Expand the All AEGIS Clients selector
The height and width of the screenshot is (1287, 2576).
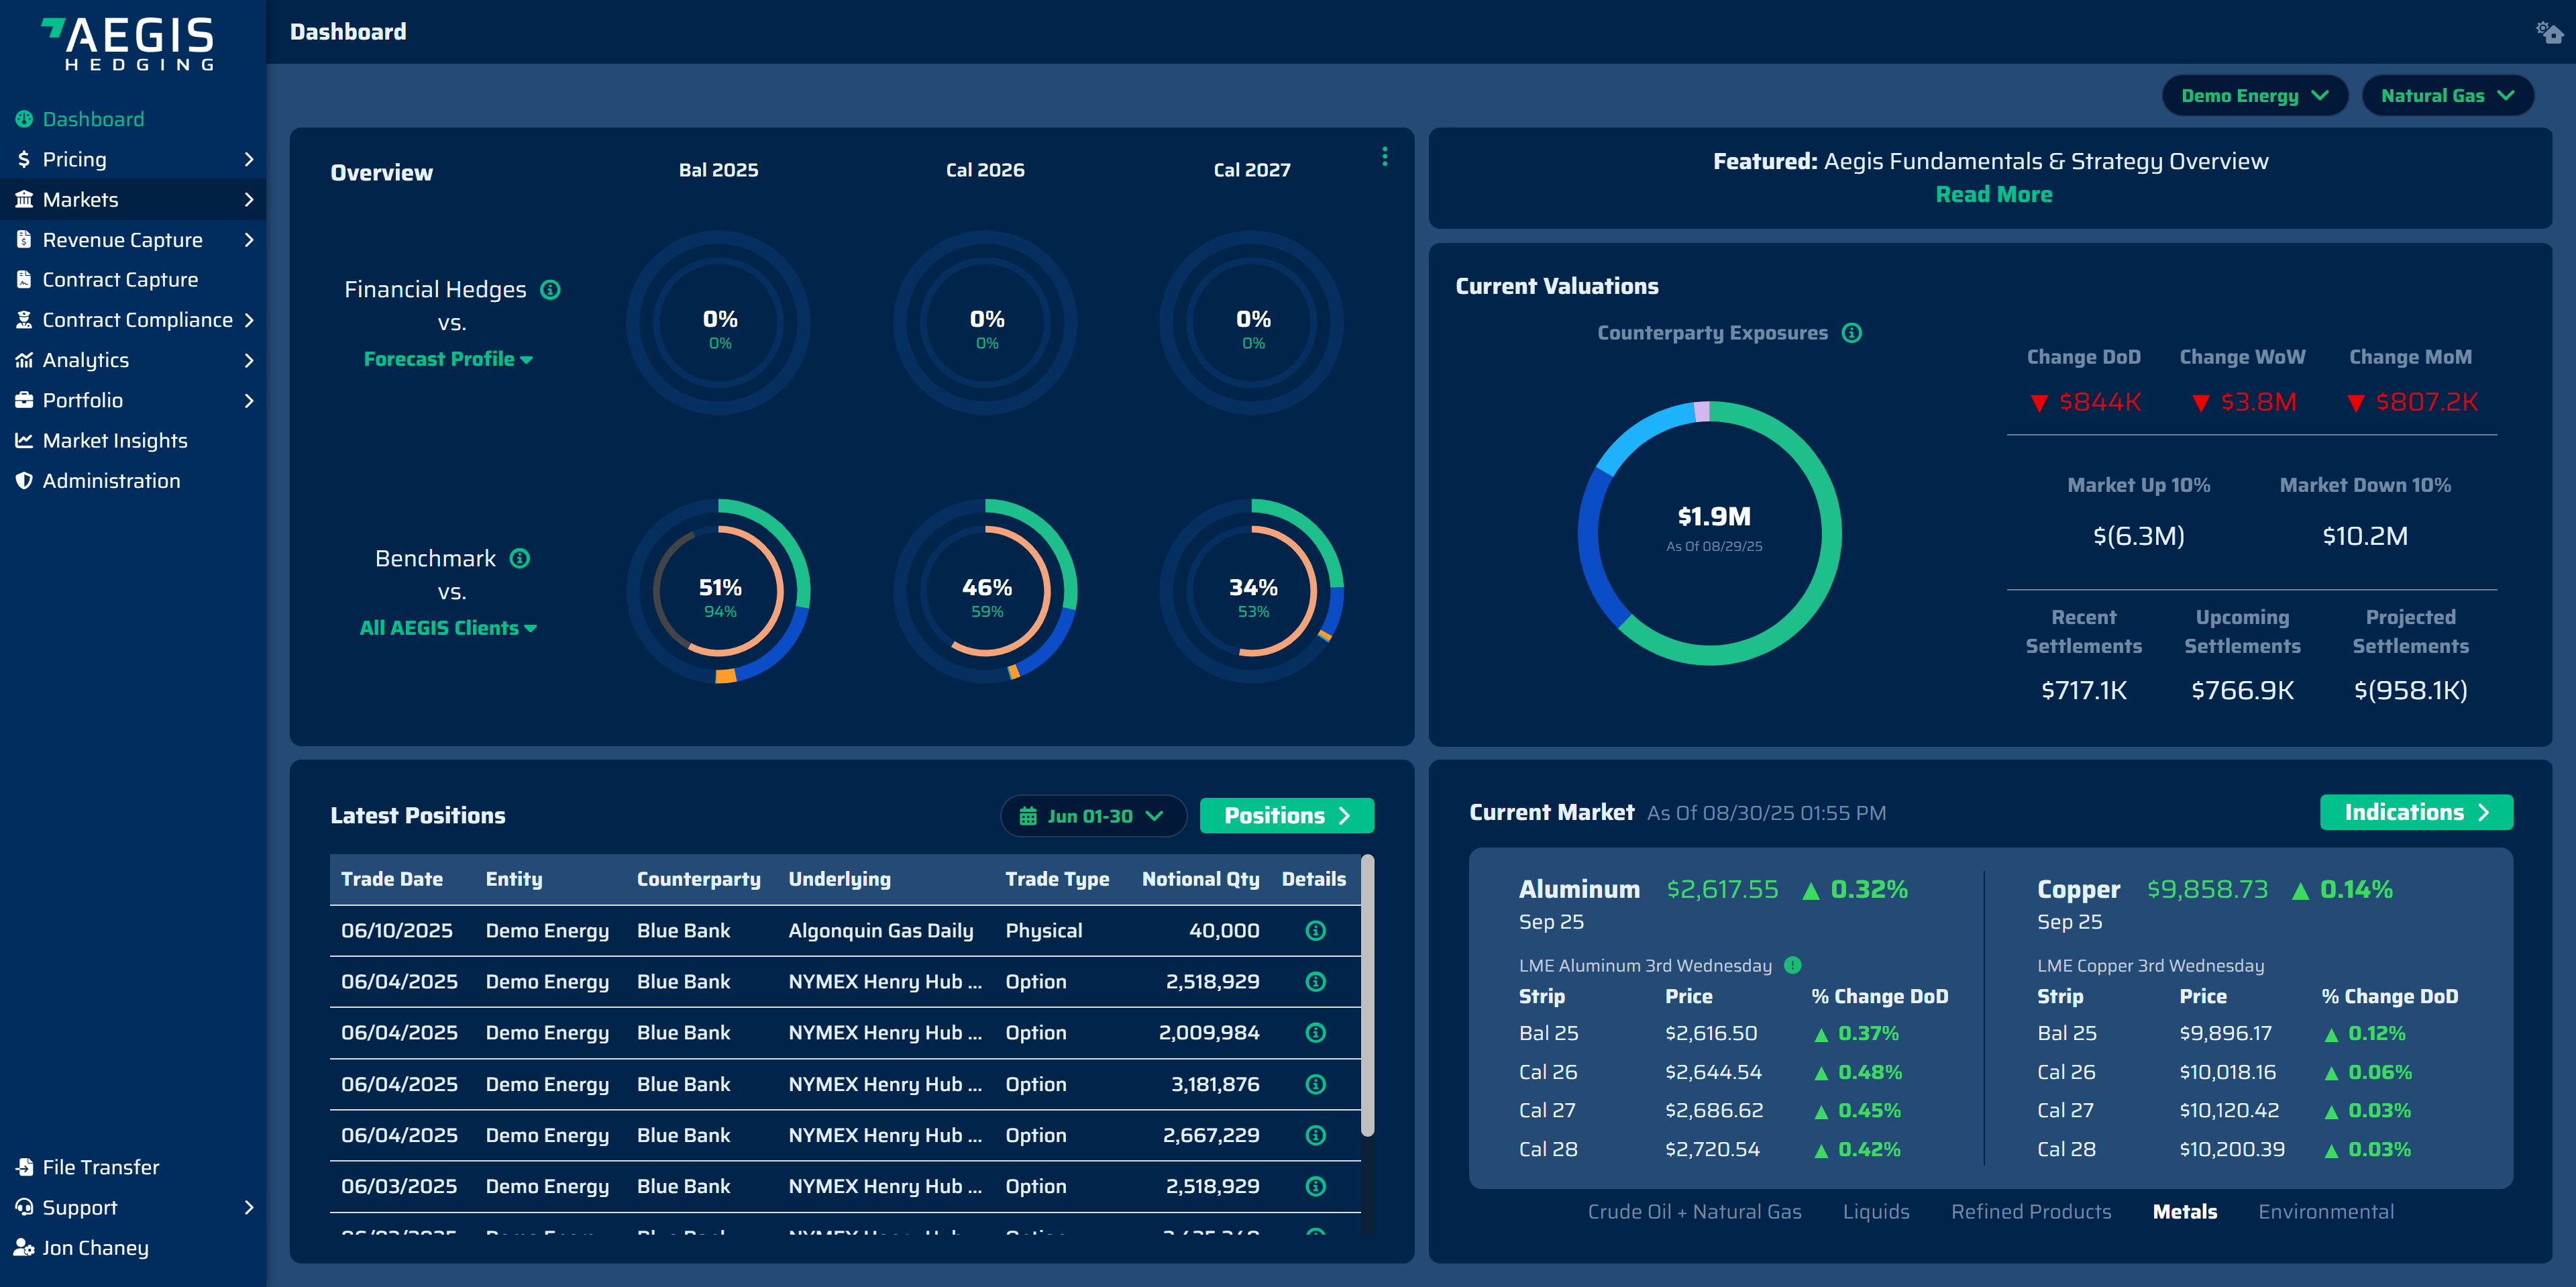(x=448, y=627)
